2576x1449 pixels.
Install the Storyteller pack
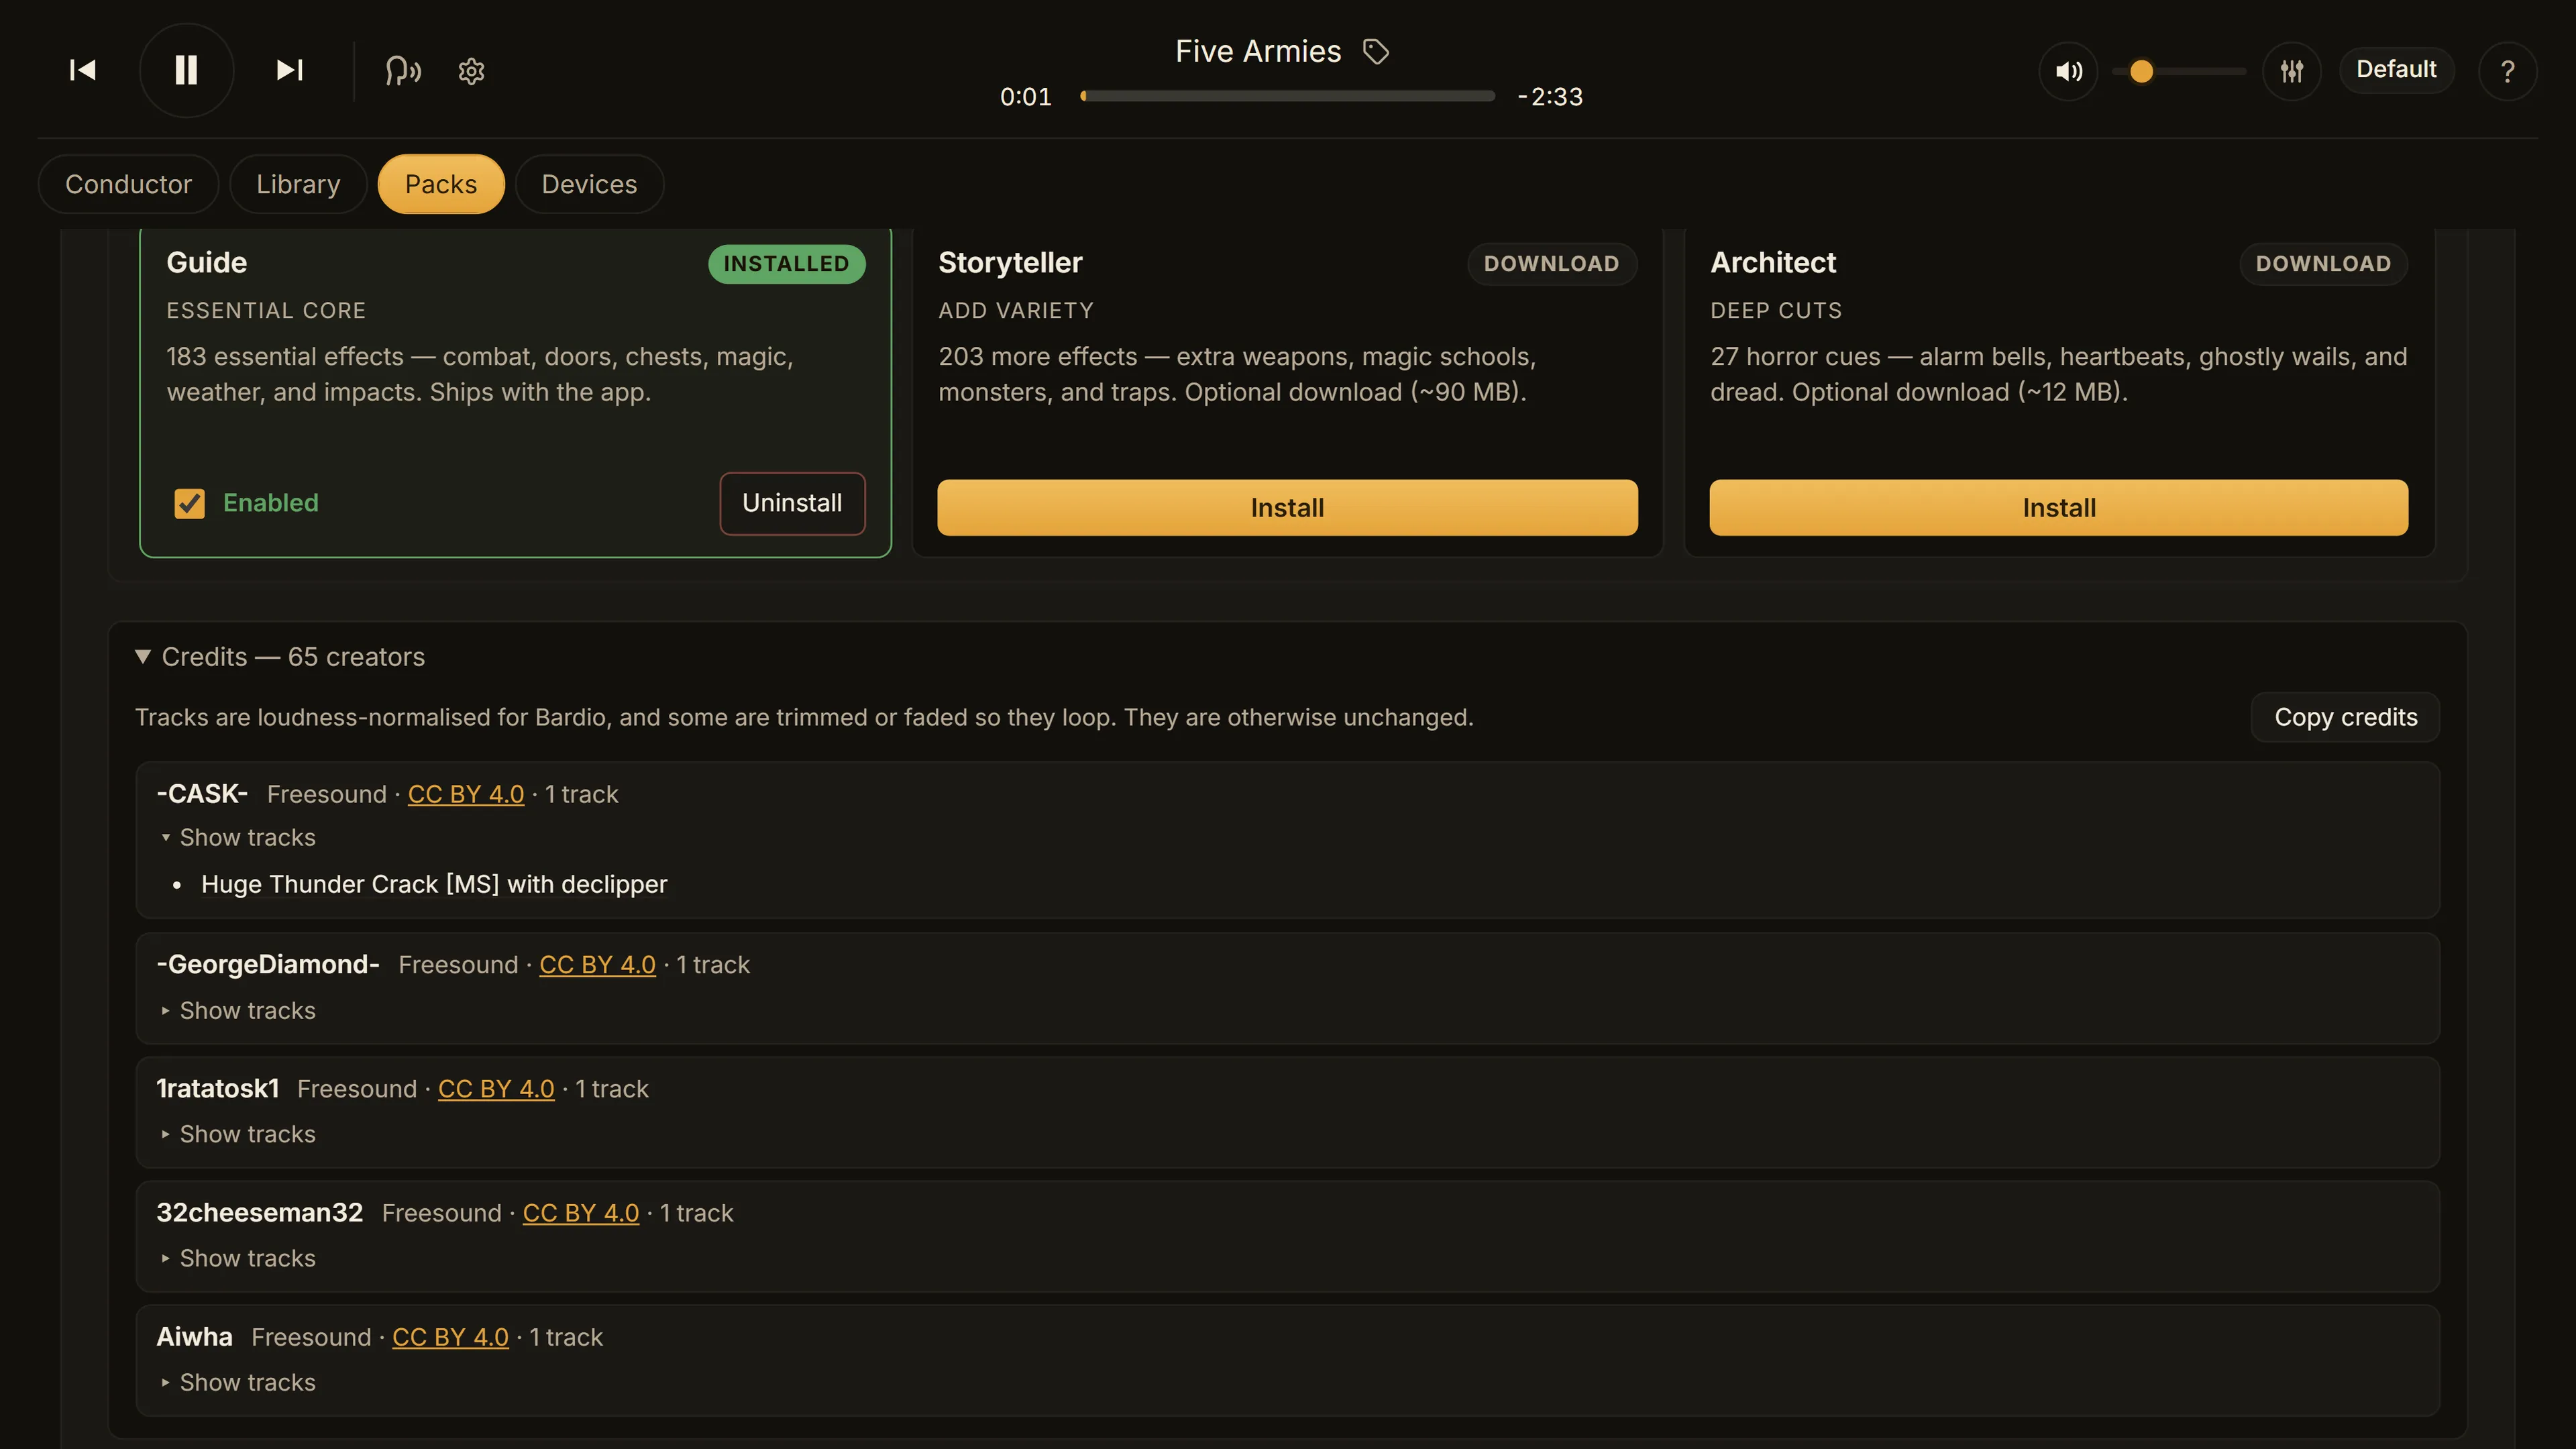1287,508
